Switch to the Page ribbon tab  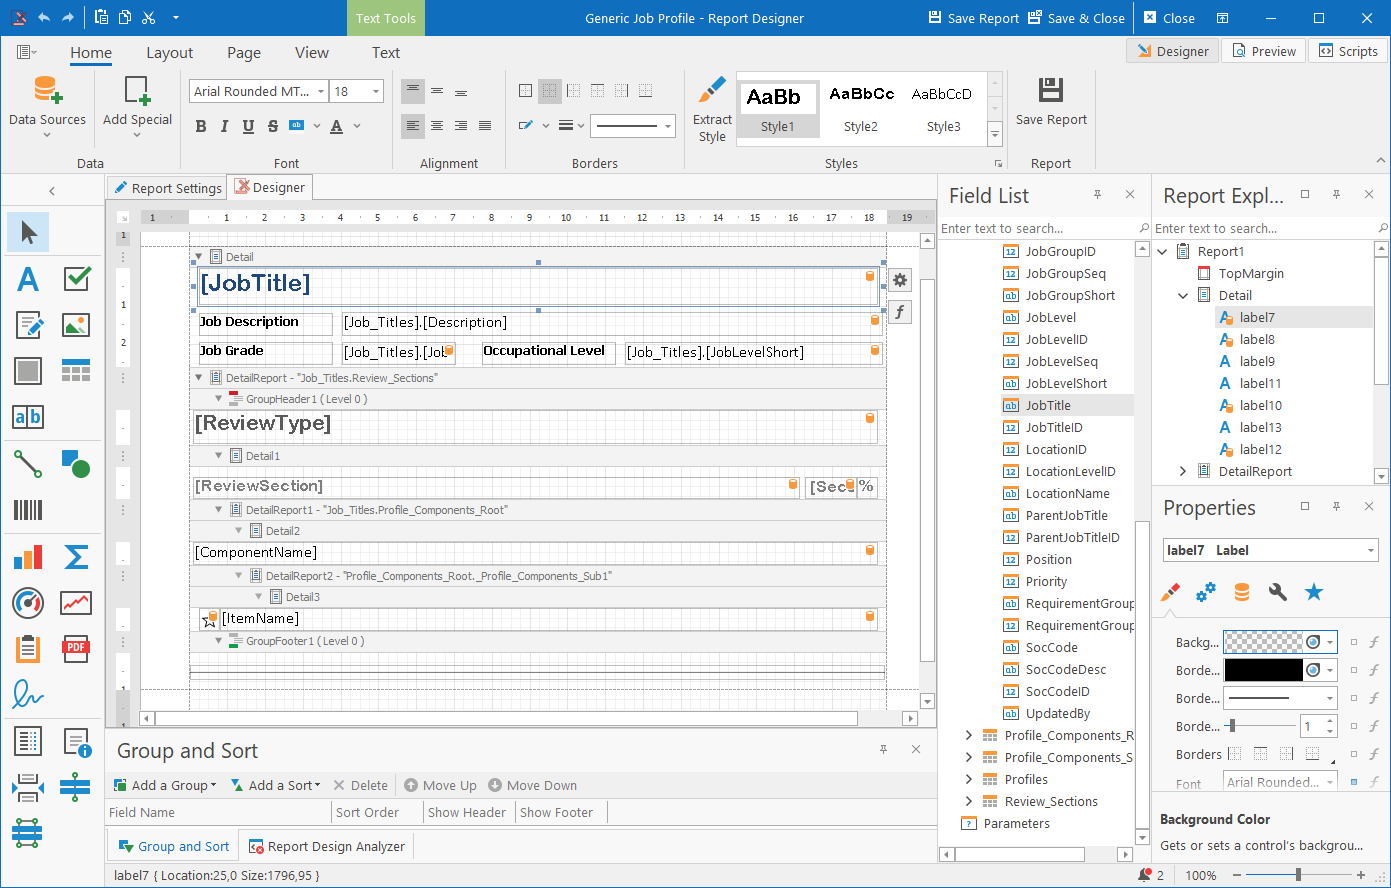pos(244,53)
